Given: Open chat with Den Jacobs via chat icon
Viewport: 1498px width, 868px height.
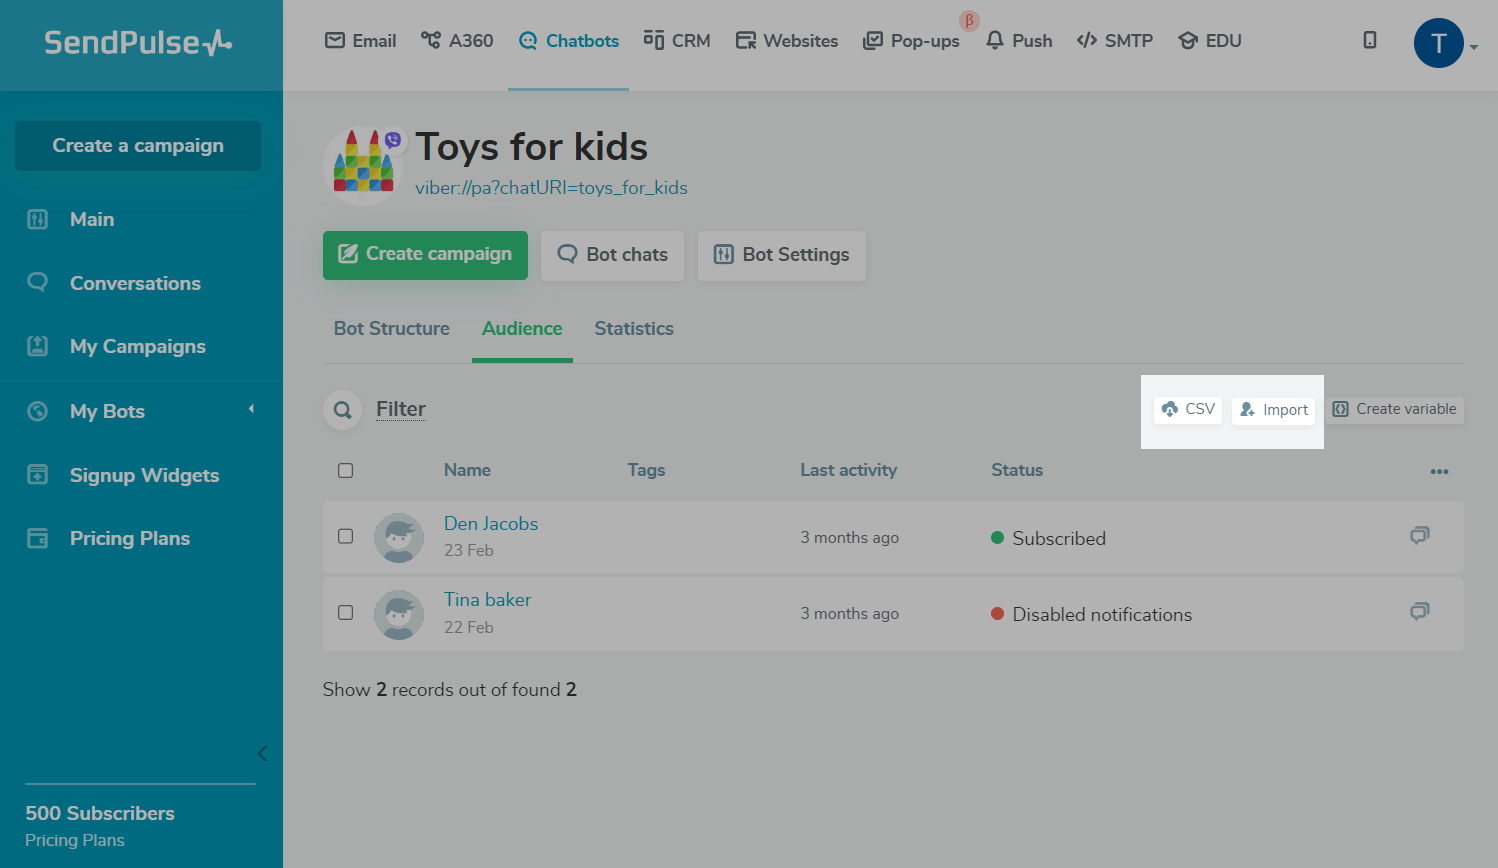Looking at the screenshot, I should [1419, 536].
